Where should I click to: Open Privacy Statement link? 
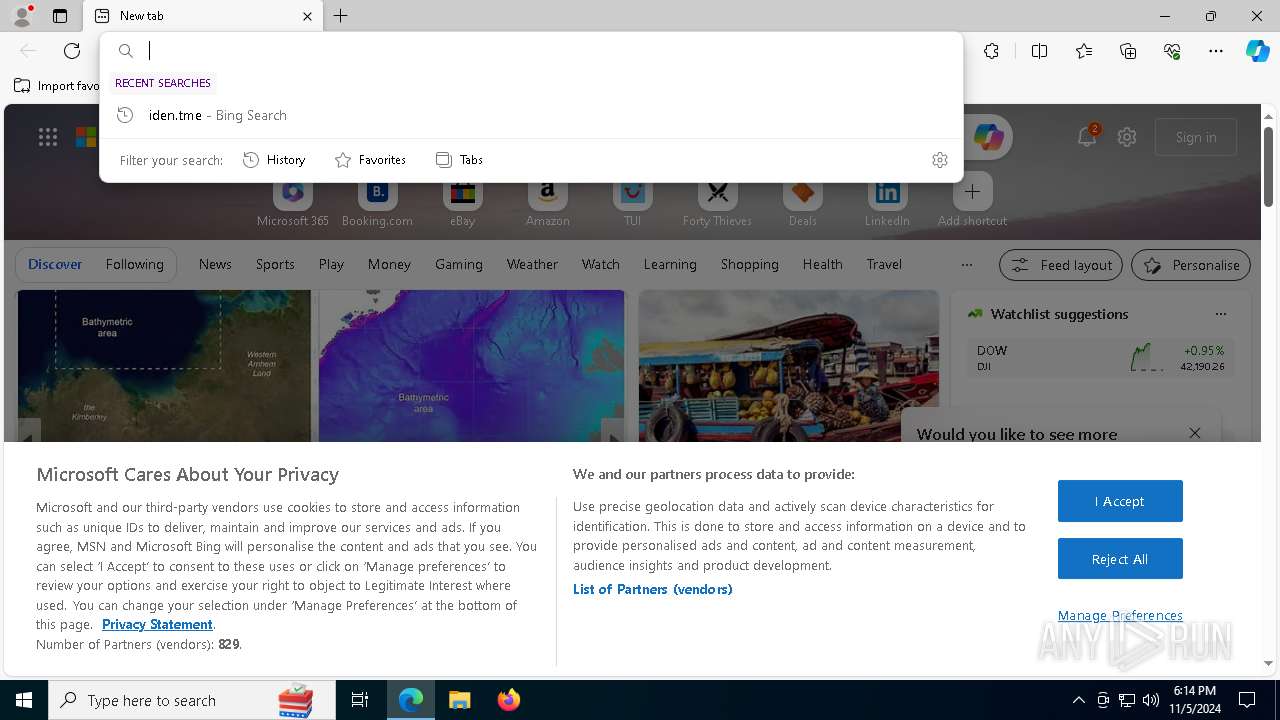pos(157,624)
